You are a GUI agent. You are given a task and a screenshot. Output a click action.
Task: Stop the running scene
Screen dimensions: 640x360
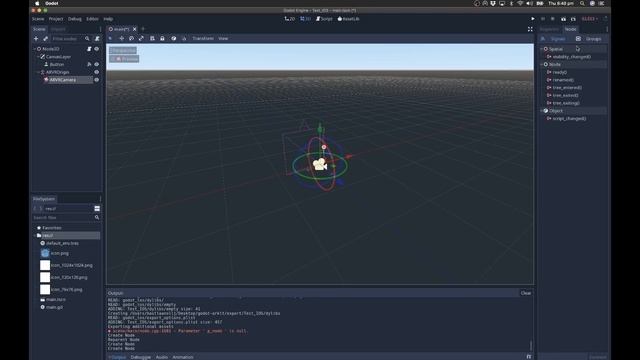pyautogui.click(x=553, y=19)
